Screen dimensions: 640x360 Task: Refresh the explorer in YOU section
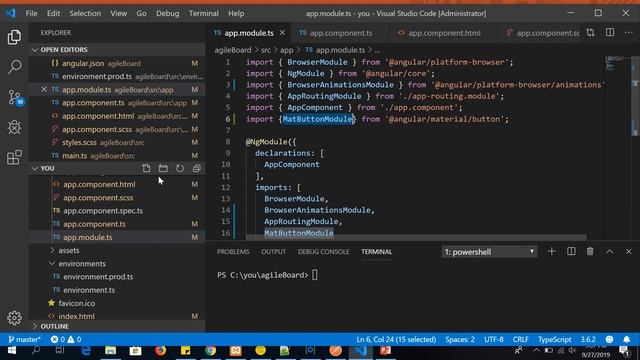[x=180, y=168]
